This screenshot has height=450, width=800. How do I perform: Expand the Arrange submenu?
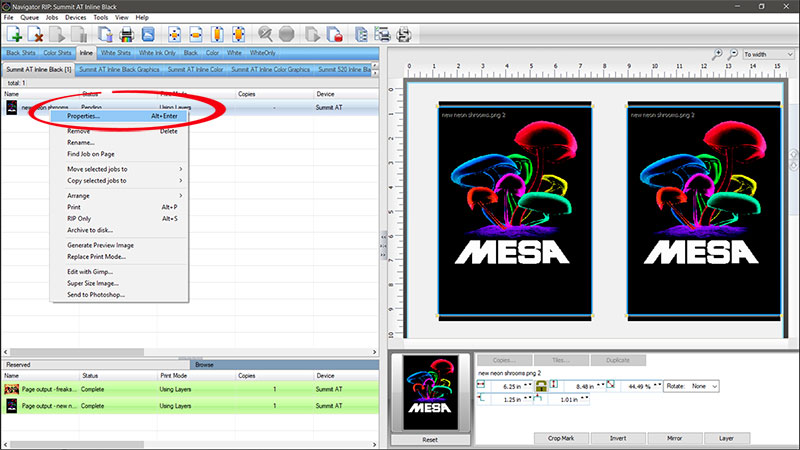[x=124, y=195]
